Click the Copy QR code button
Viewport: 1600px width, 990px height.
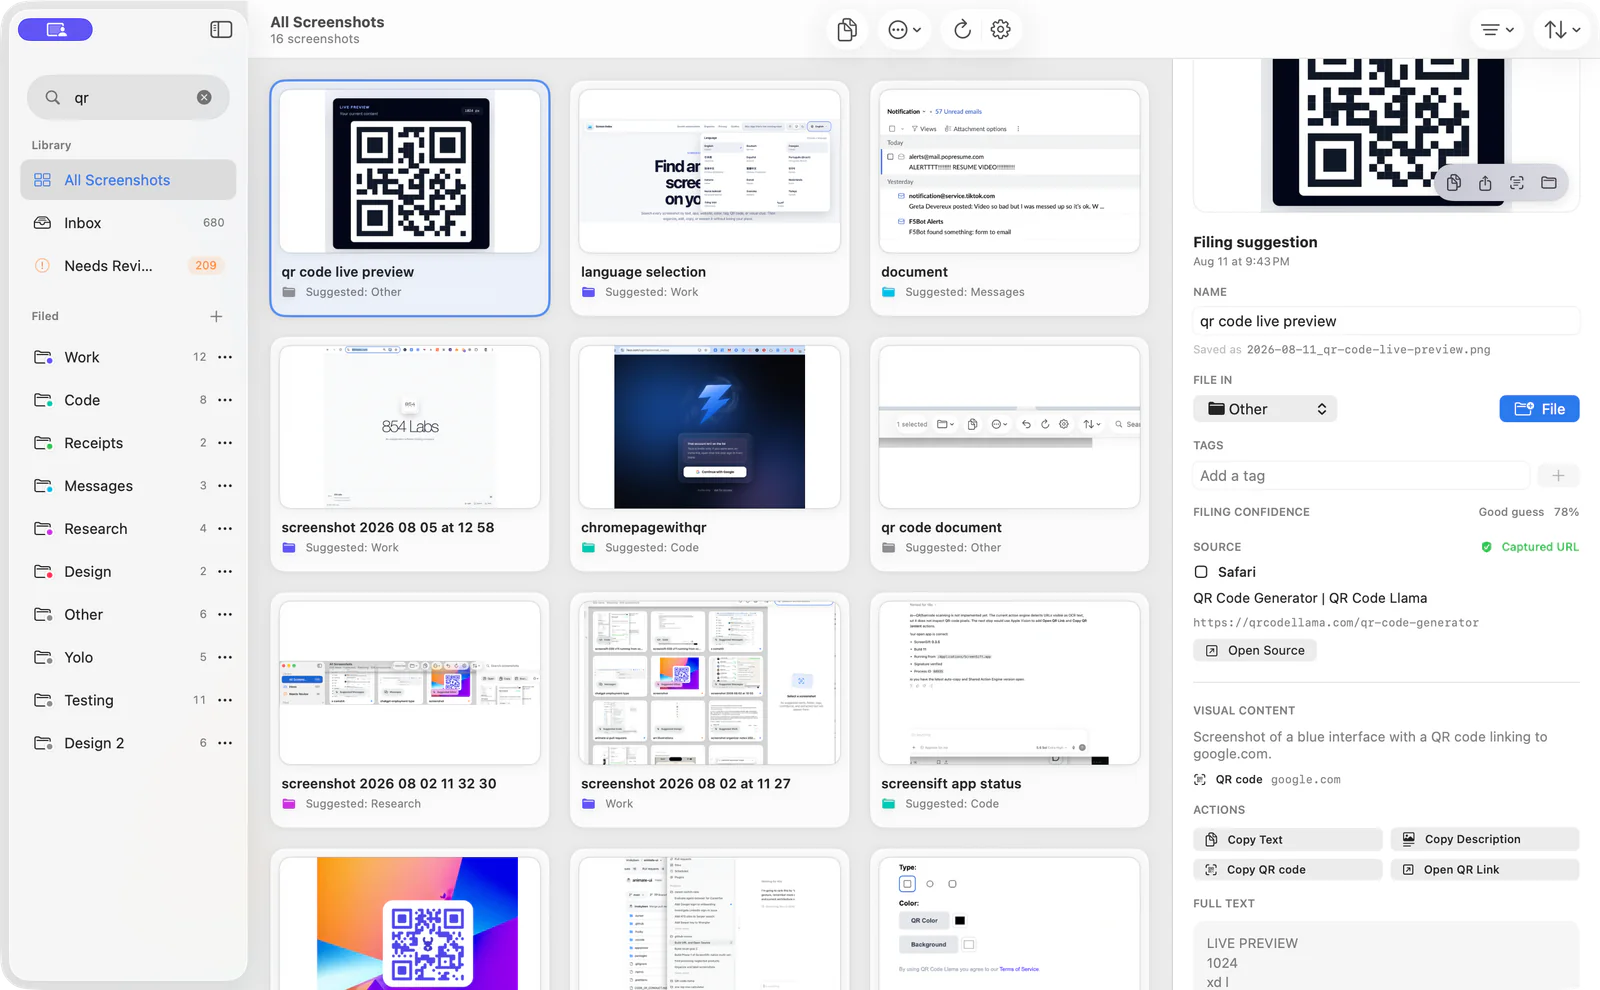click(x=1287, y=870)
